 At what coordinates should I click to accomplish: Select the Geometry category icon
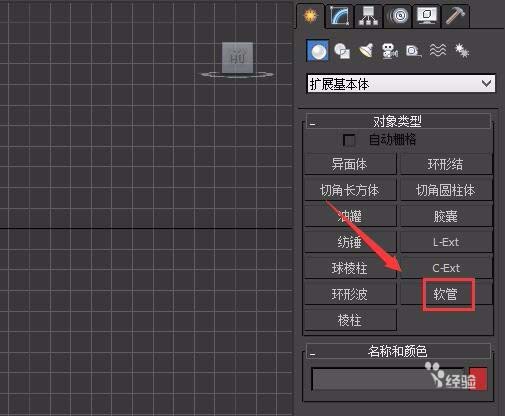(x=317, y=51)
